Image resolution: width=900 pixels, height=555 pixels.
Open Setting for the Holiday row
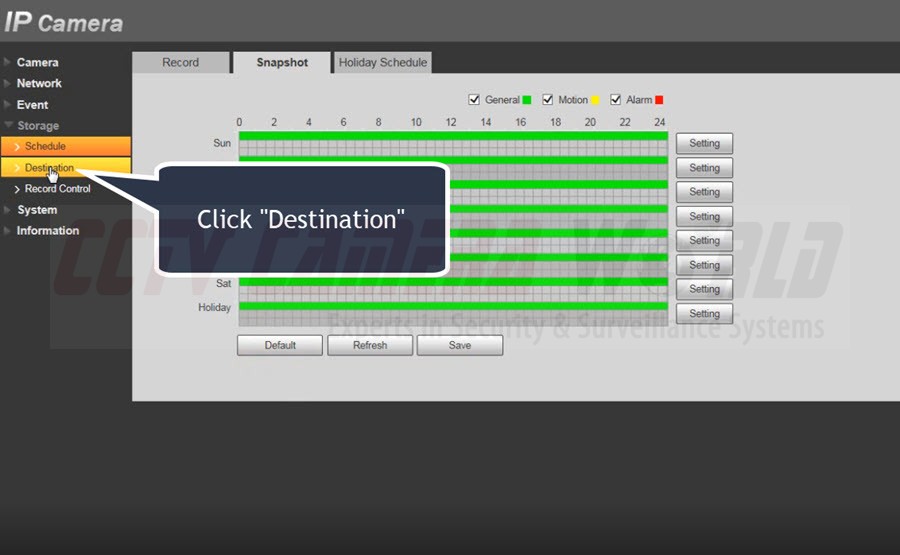pyautogui.click(x=704, y=313)
